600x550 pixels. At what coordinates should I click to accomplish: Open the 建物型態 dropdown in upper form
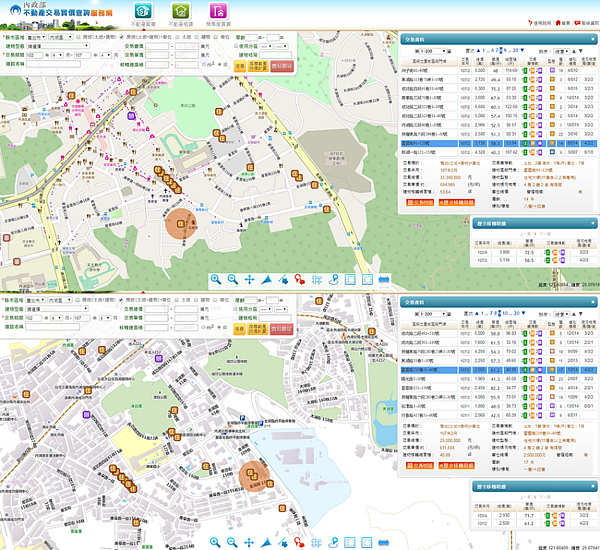(x=58, y=46)
